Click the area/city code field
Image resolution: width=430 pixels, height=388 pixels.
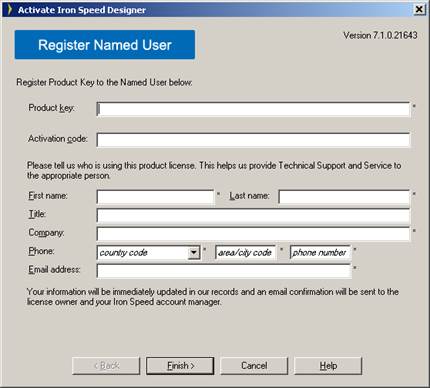245,253
